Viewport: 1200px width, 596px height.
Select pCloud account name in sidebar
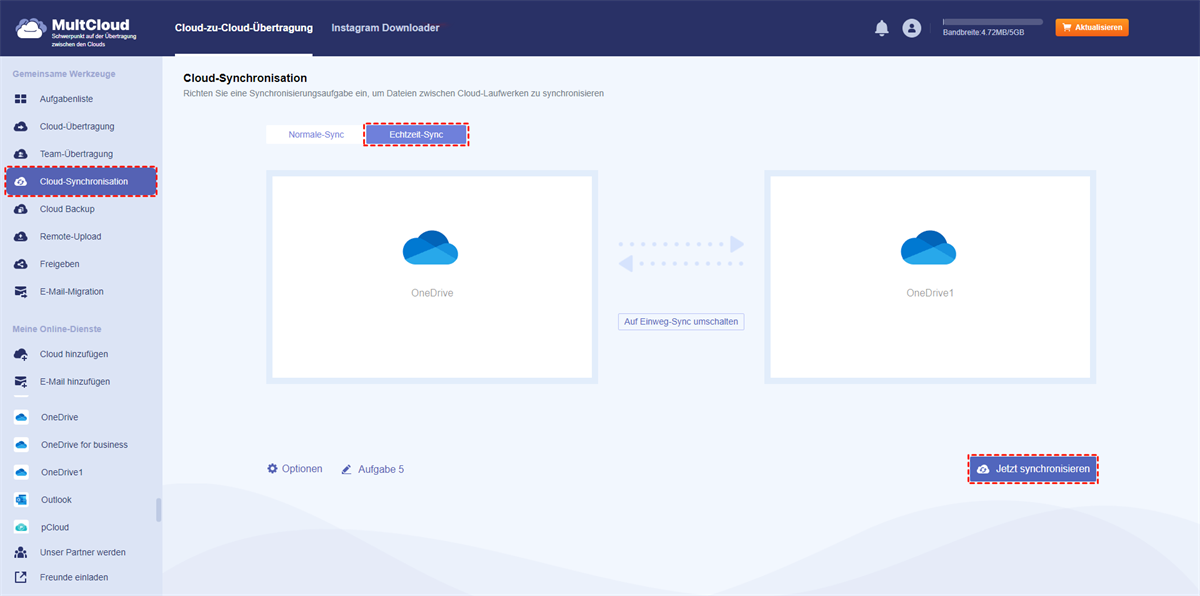54,527
